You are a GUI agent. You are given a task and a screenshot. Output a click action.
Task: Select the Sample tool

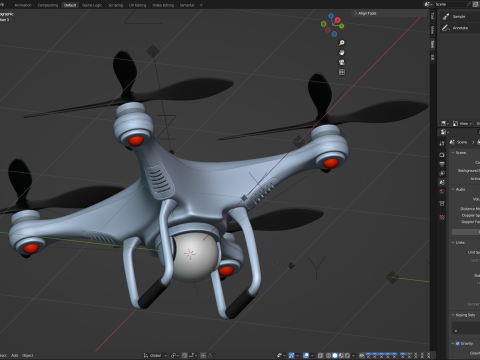[x=459, y=17]
